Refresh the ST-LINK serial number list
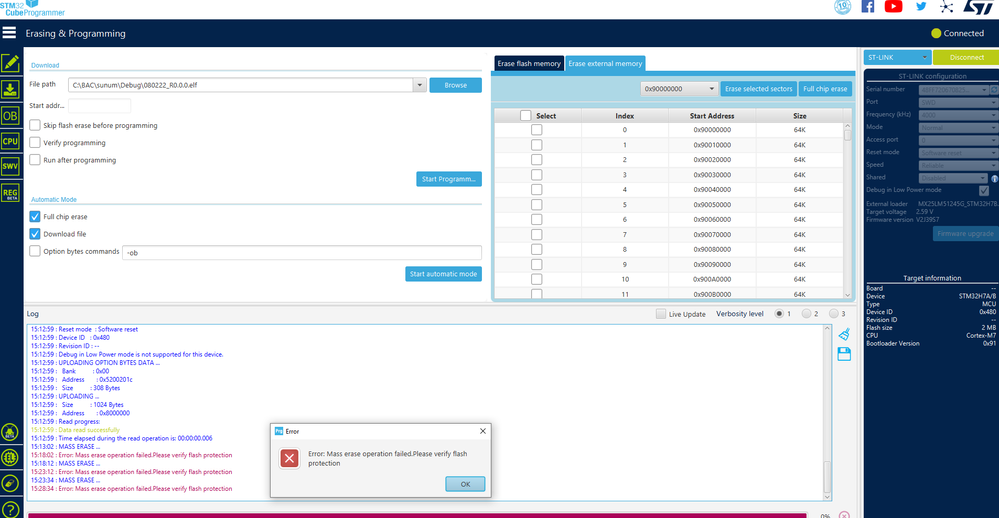999x518 pixels. (995, 89)
